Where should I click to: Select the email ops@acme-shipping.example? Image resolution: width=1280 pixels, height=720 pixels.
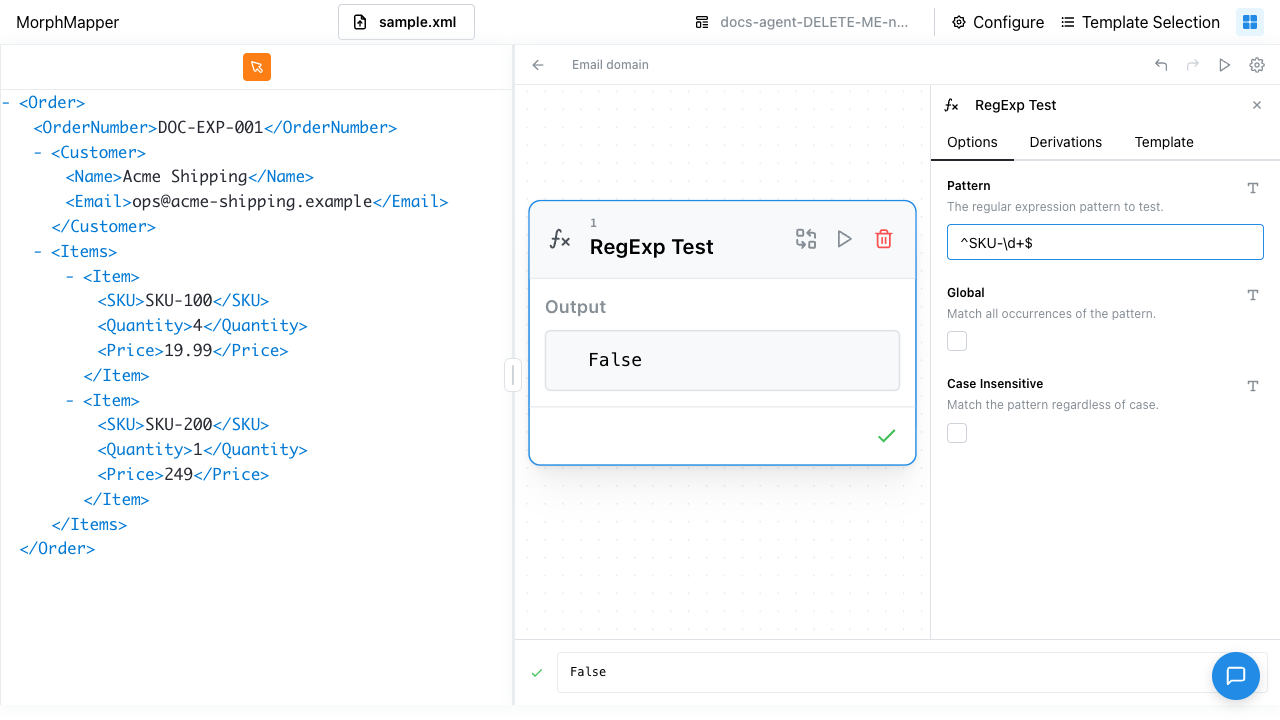tap(252, 202)
